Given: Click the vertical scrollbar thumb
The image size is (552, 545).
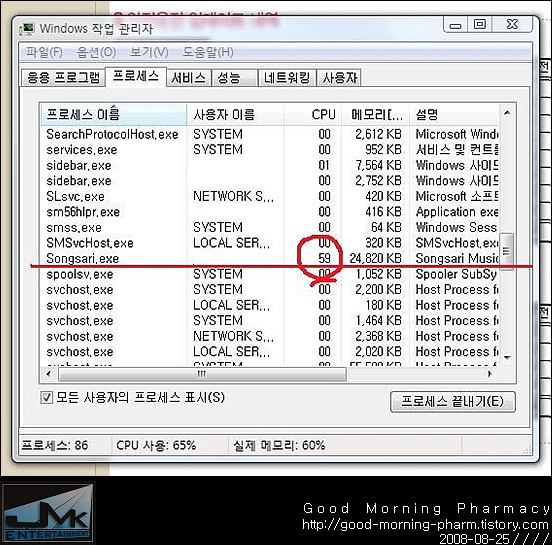Looking at the screenshot, I should [x=507, y=251].
